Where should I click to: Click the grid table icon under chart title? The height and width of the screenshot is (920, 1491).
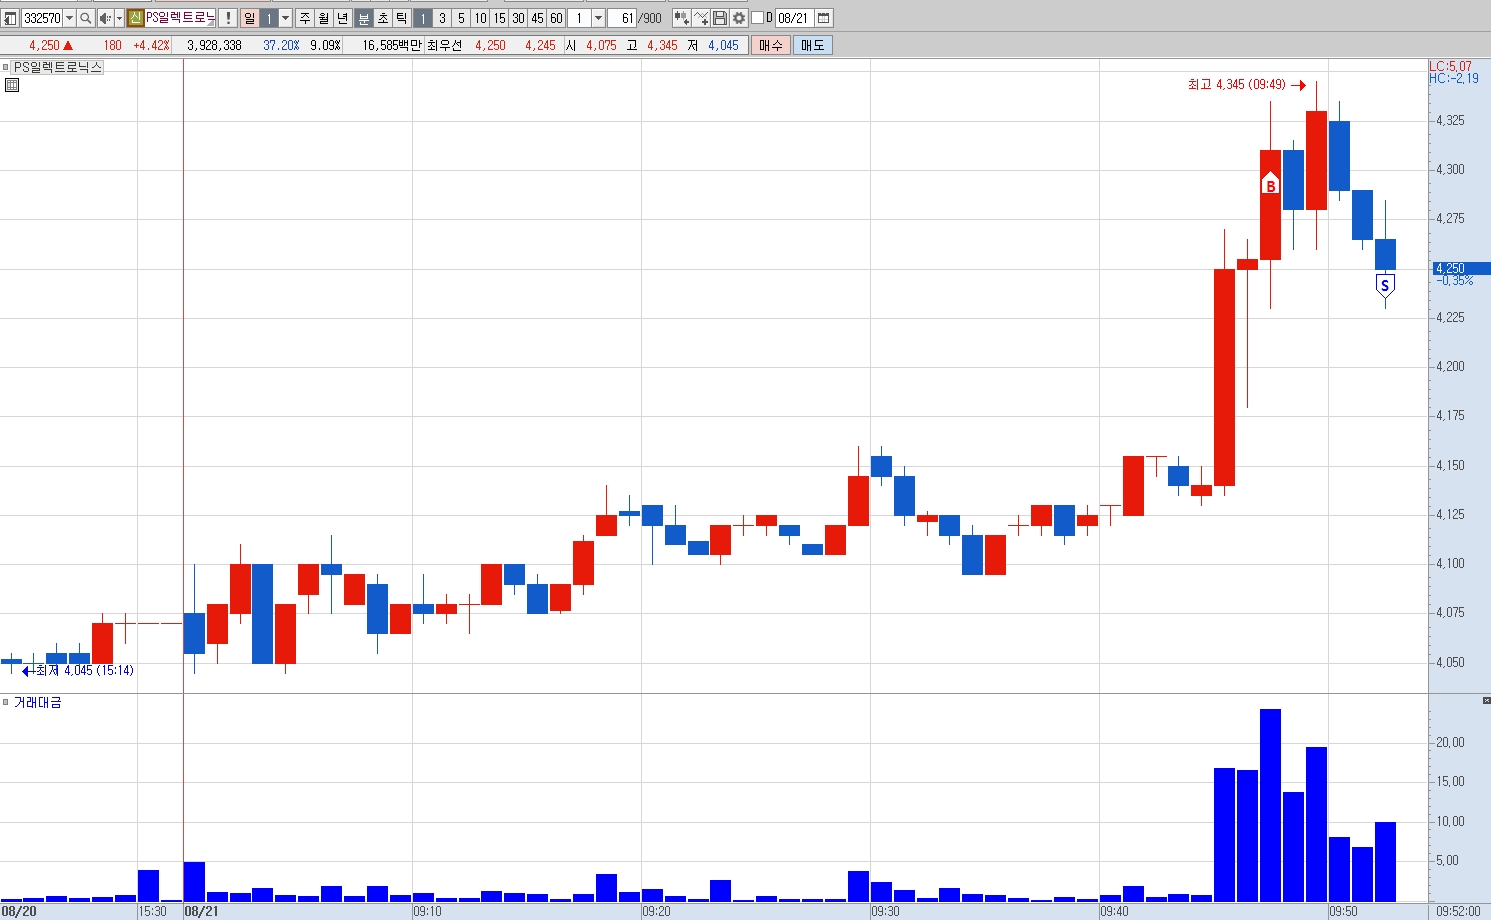click(x=12, y=85)
